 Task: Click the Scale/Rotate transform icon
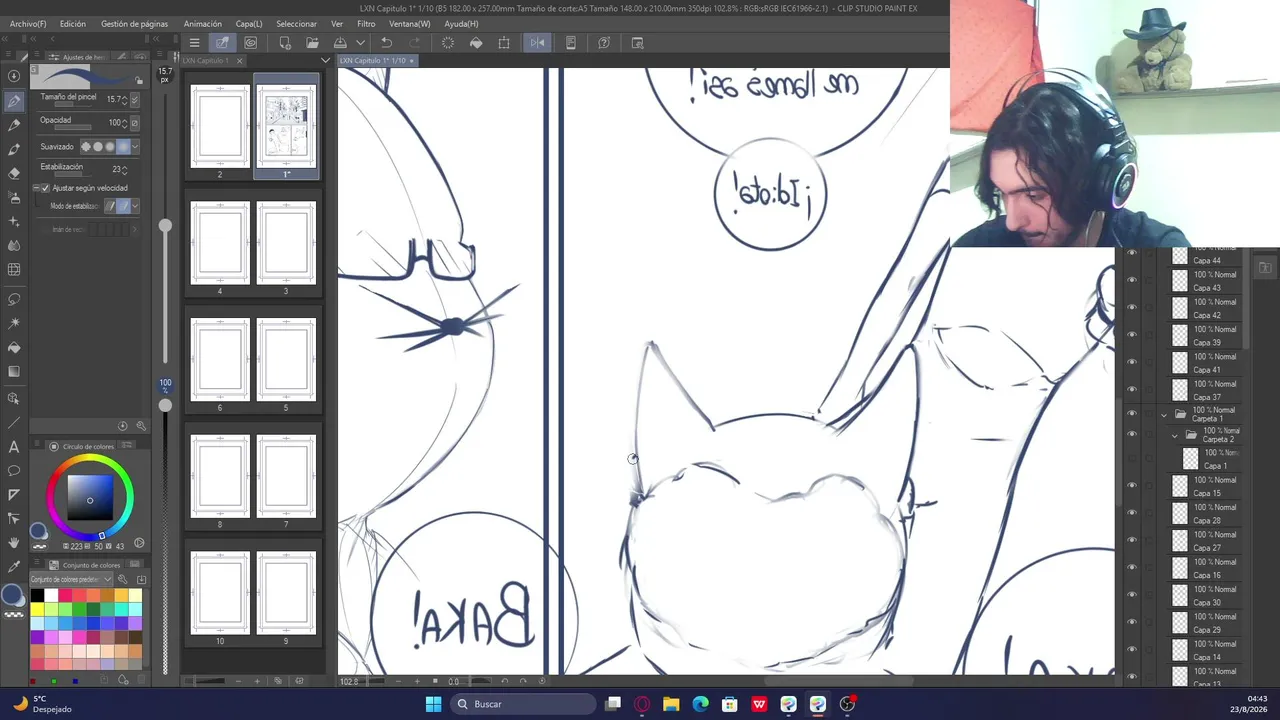click(x=504, y=43)
